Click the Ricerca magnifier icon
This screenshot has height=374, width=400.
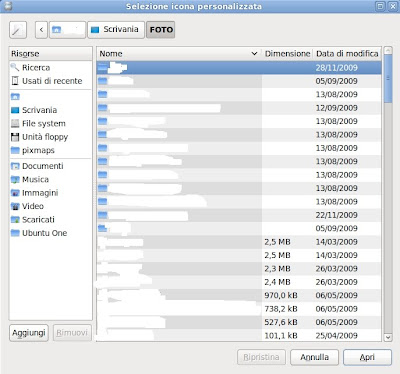pos(15,67)
